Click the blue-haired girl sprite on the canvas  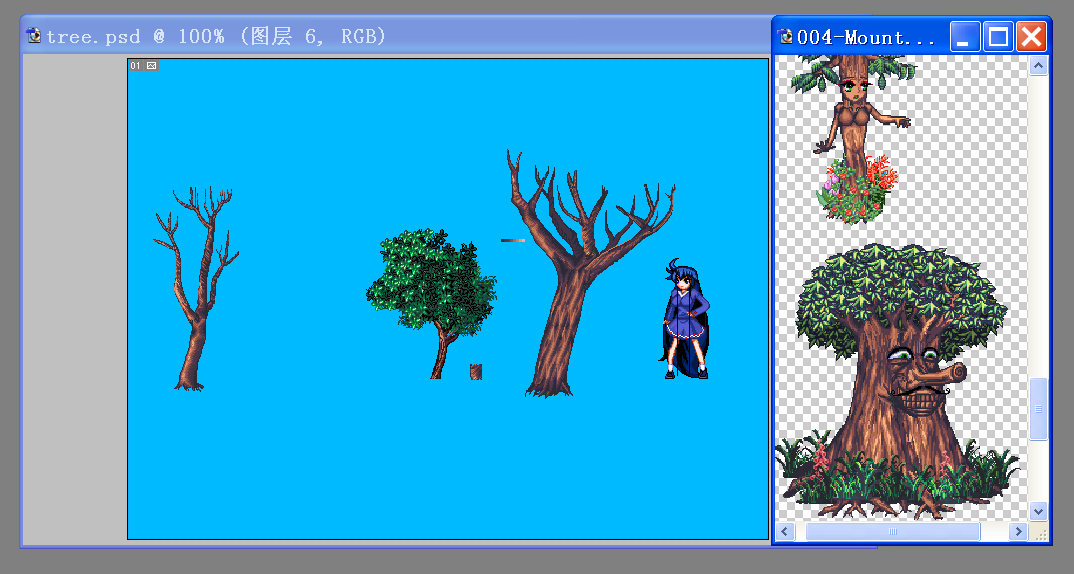coord(685,319)
